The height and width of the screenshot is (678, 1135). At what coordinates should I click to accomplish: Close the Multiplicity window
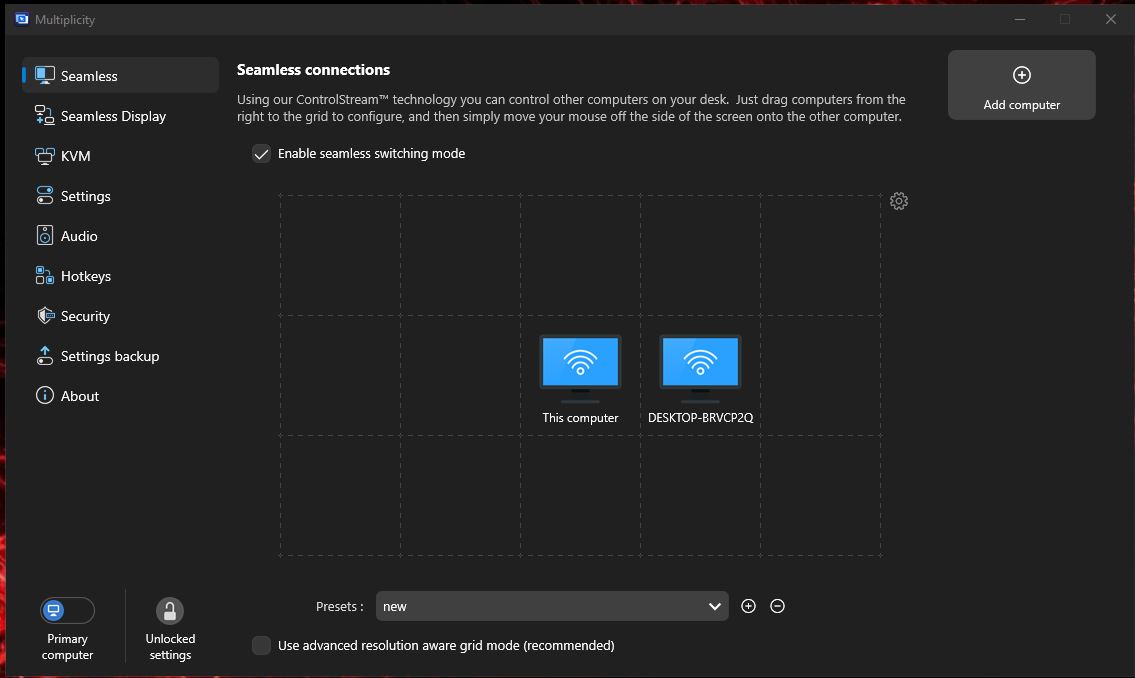pyautogui.click(x=1110, y=19)
